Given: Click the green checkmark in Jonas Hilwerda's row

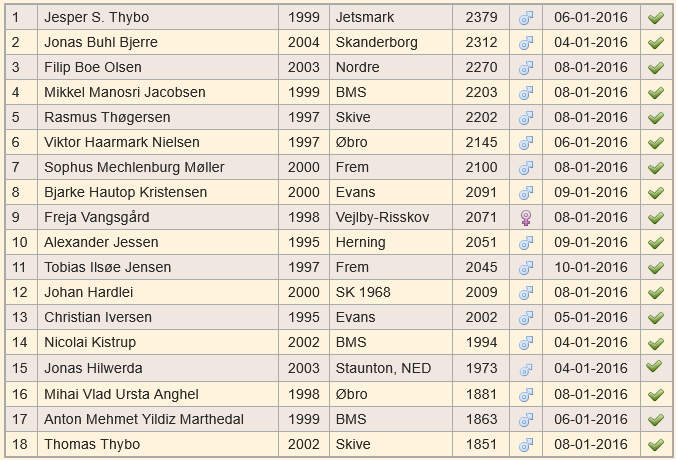Looking at the screenshot, I should click(x=654, y=366).
